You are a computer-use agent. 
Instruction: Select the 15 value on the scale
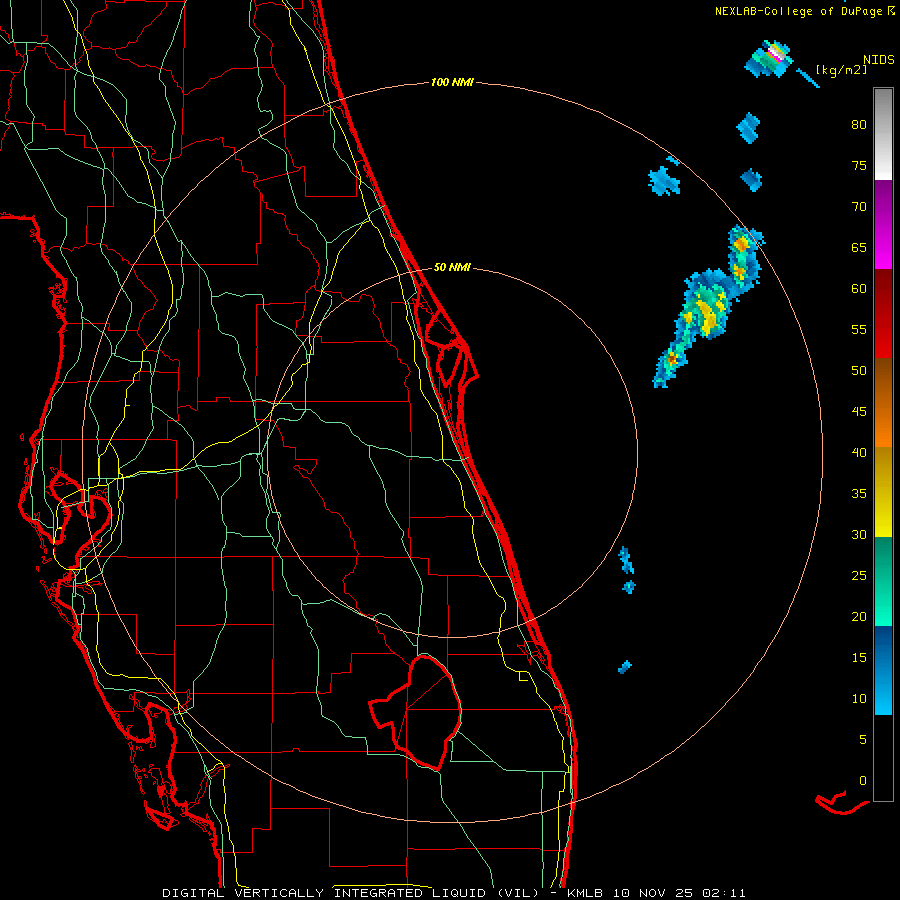[859, 658]
